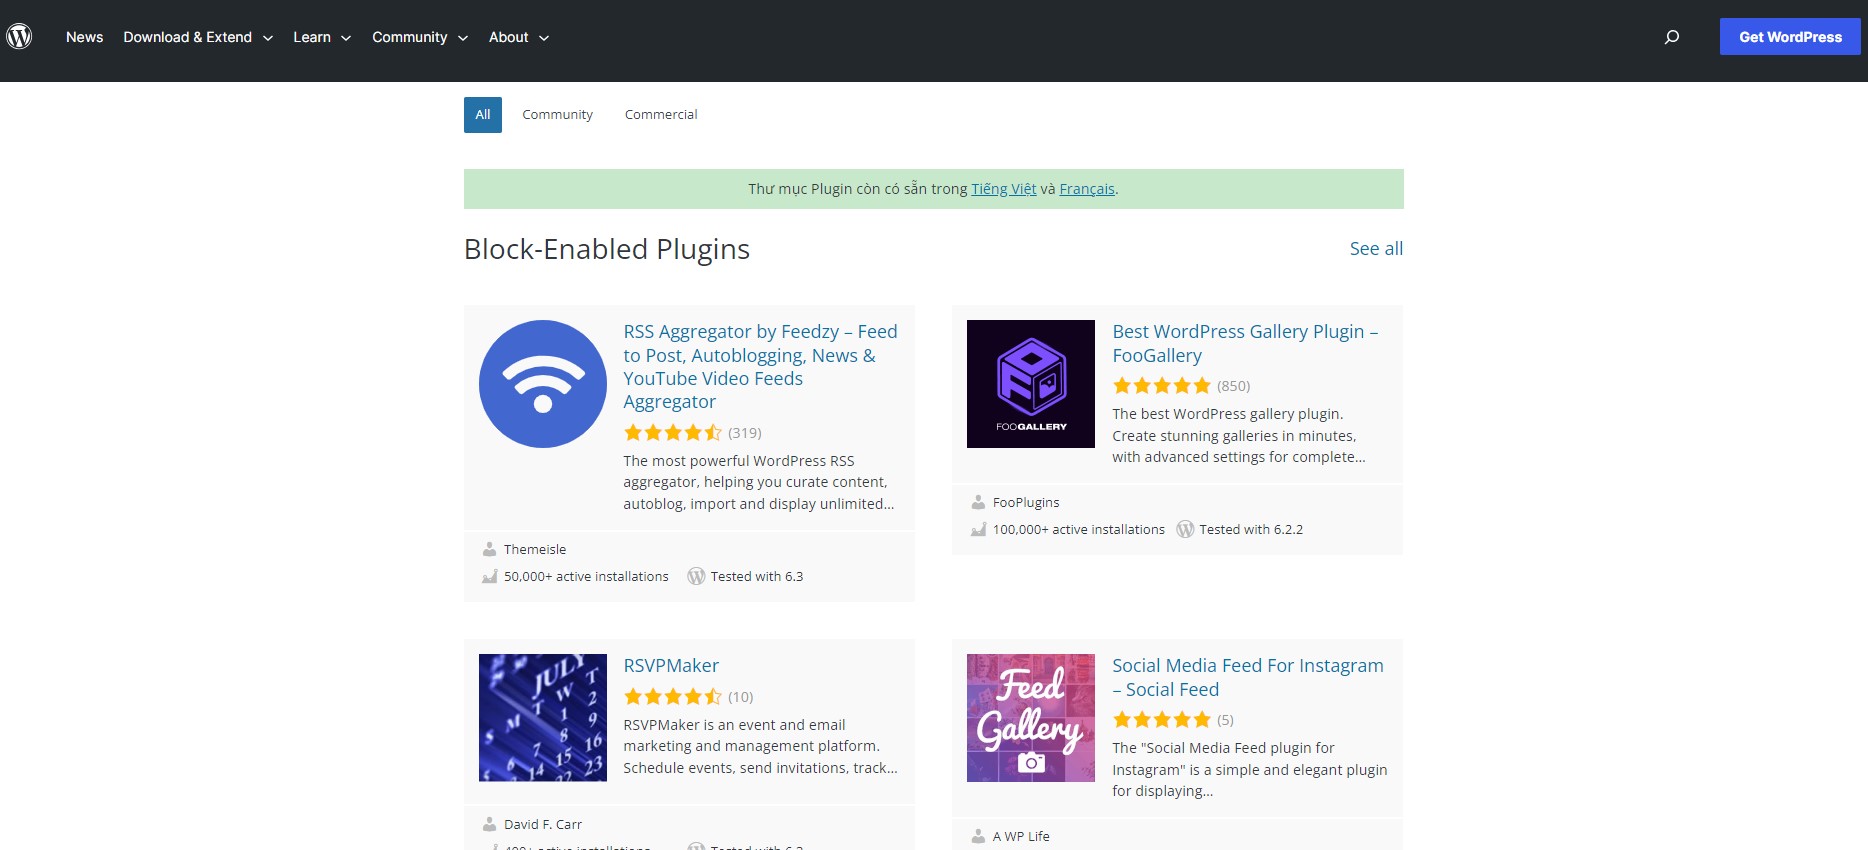The height and width of the screenshot is (850, 1868).
Task: Click the chart icon beside 100,000+ installations
Action: (978, 529)
